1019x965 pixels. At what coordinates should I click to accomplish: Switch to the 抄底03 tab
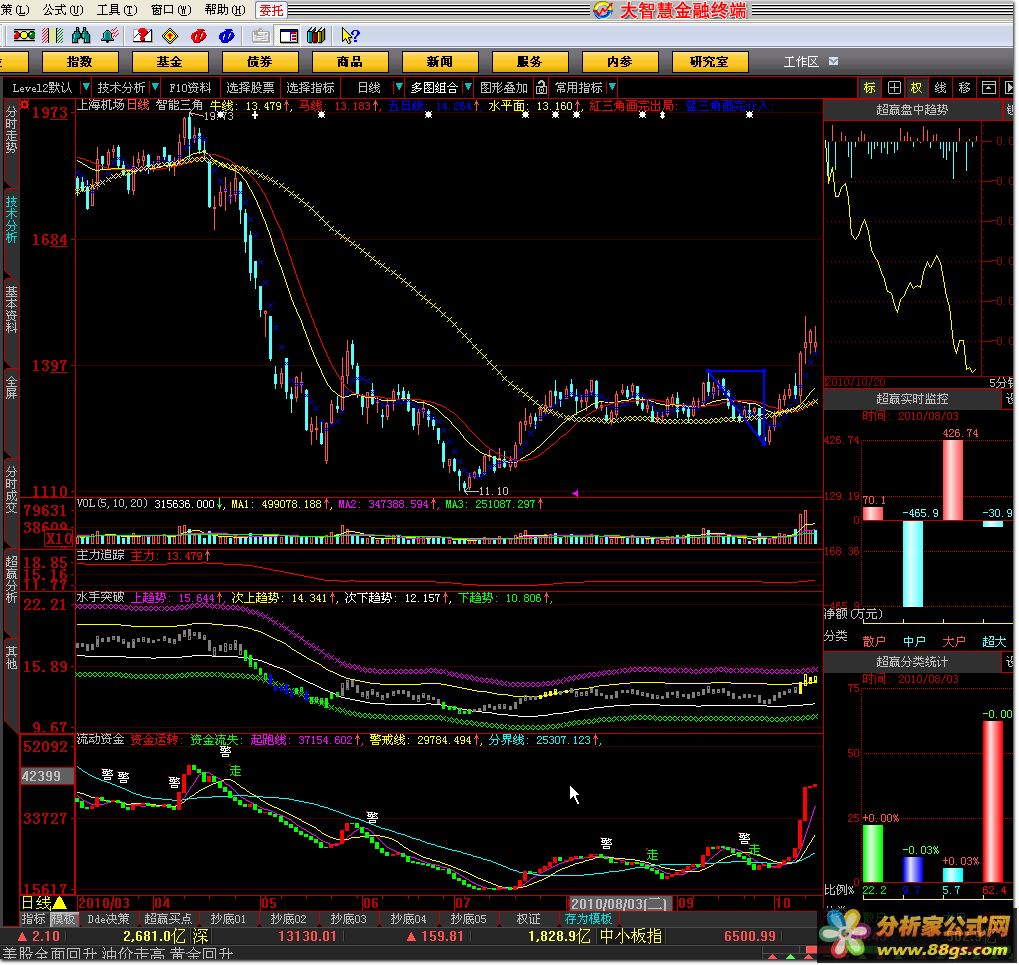pyautogui.click(x=348, y=919)
